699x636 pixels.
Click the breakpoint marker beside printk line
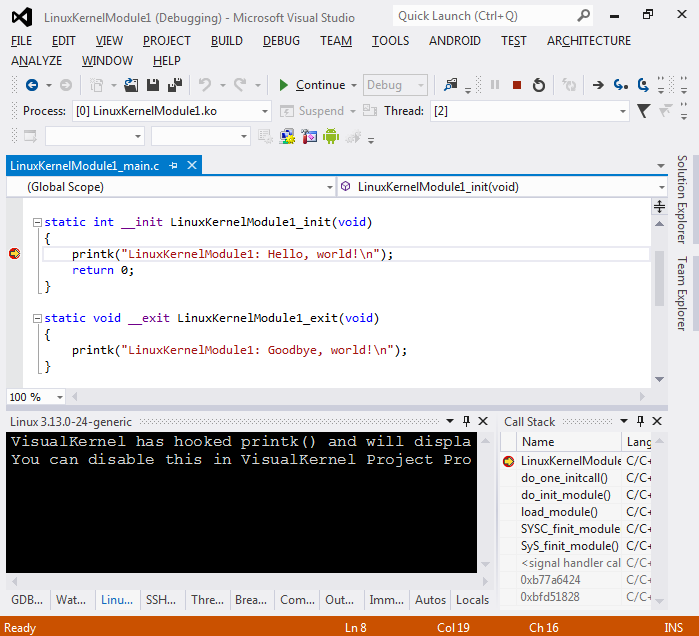14,254
